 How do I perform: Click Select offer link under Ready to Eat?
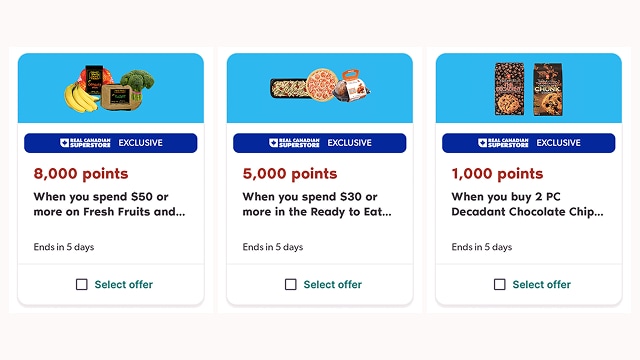click(x=333, y=284)
